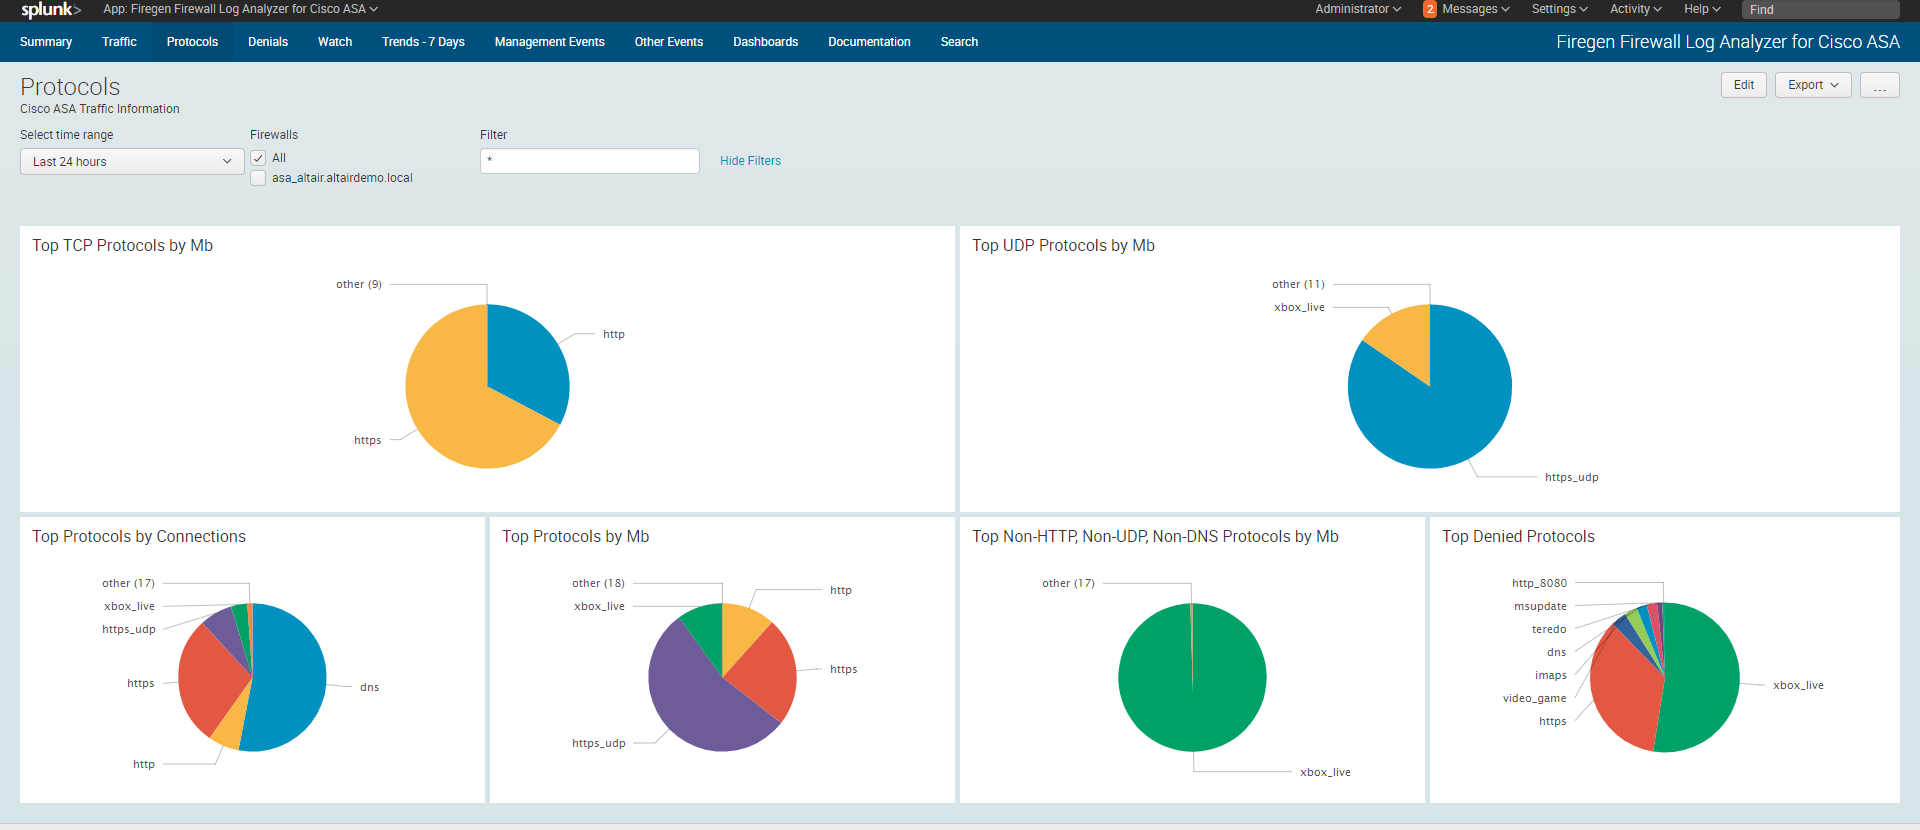Screen dimensions: 1920x830
Task: Click the Edit button
Action: (1743, 85)
